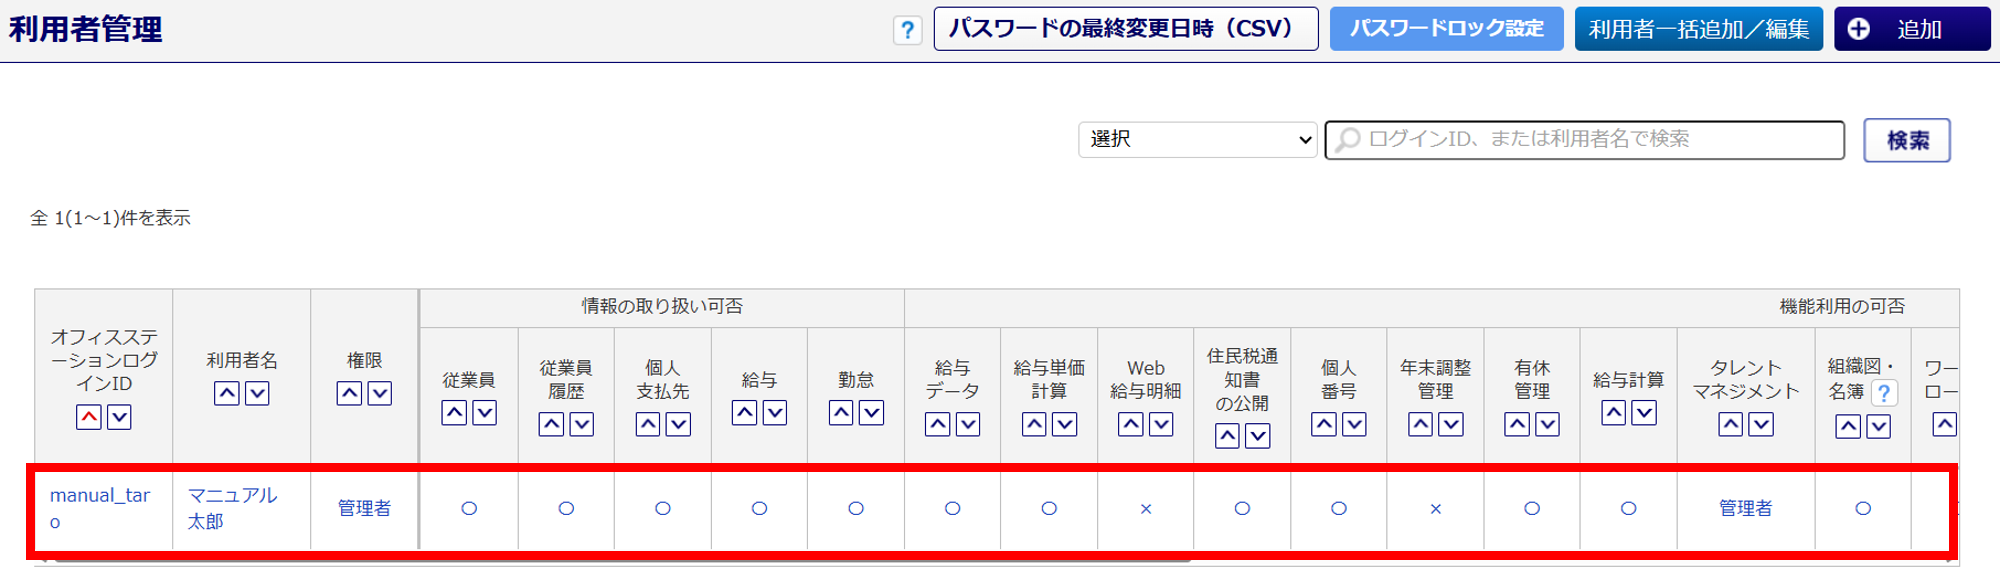Sort タレントマネジメント column descending
The width and height of the screenshot is (2000, 579).
(x=1761, y=424)
